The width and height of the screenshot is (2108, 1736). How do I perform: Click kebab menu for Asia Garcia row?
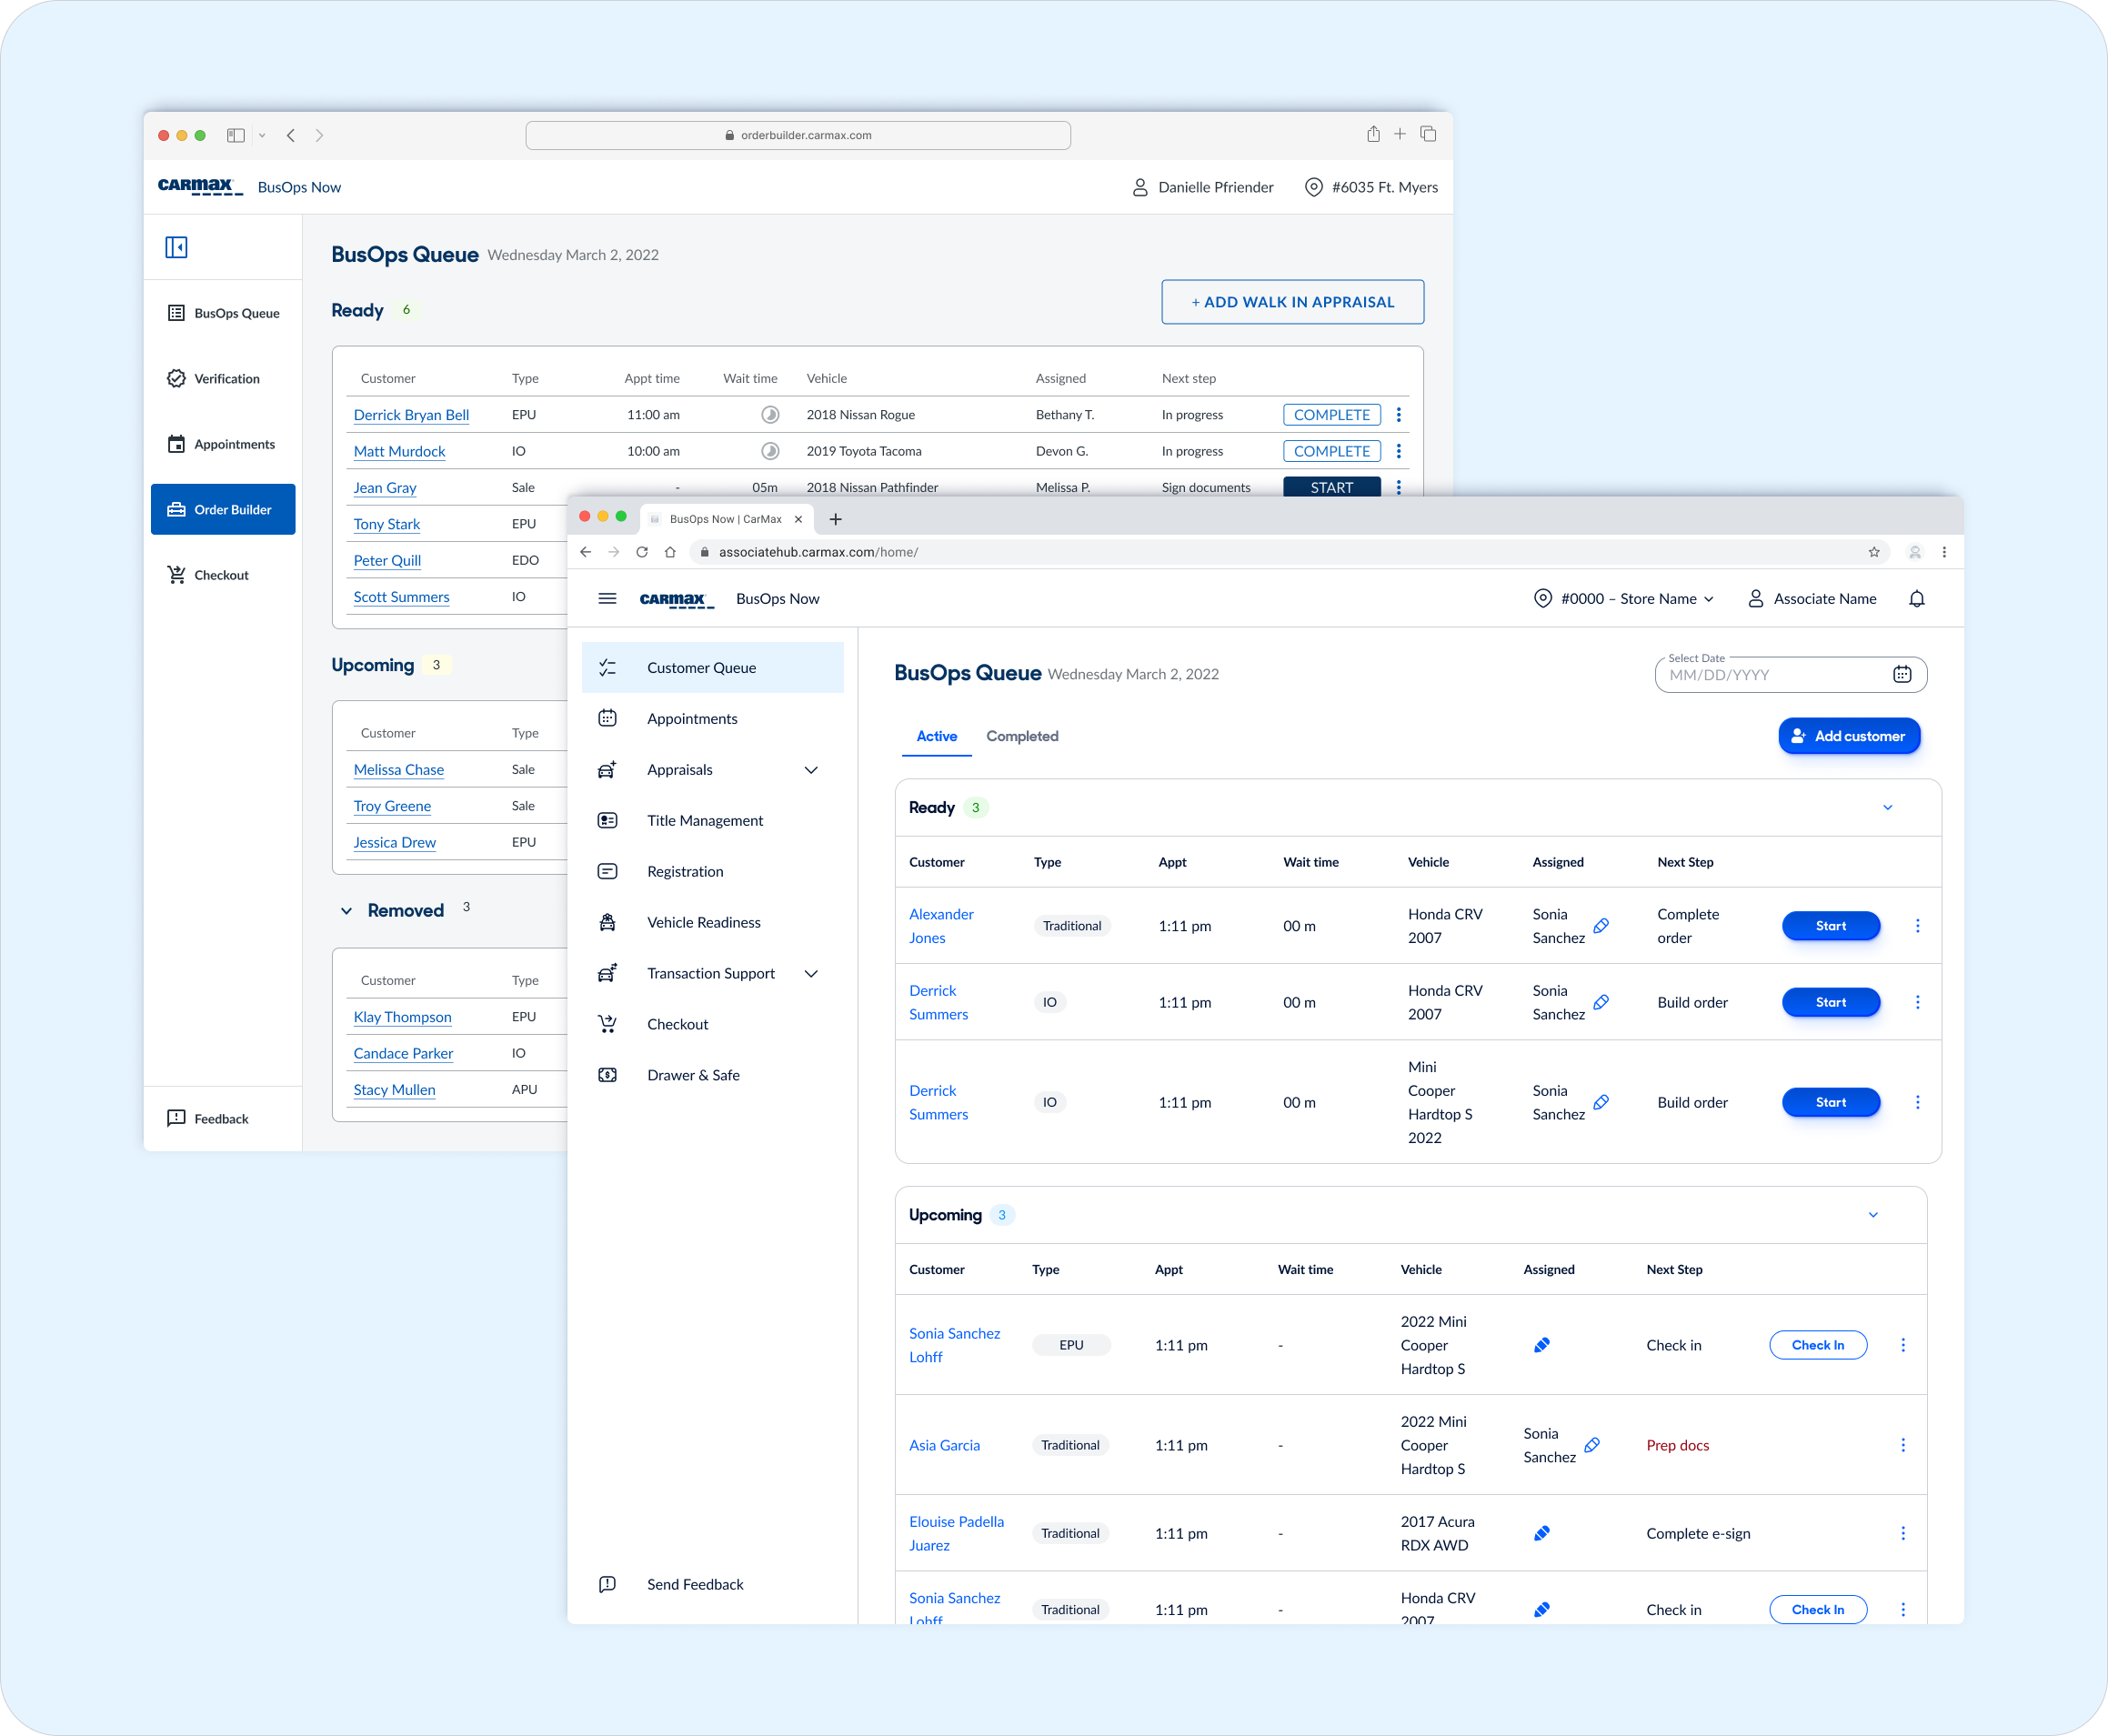pyautogui.click(x=1902, y=1445)
